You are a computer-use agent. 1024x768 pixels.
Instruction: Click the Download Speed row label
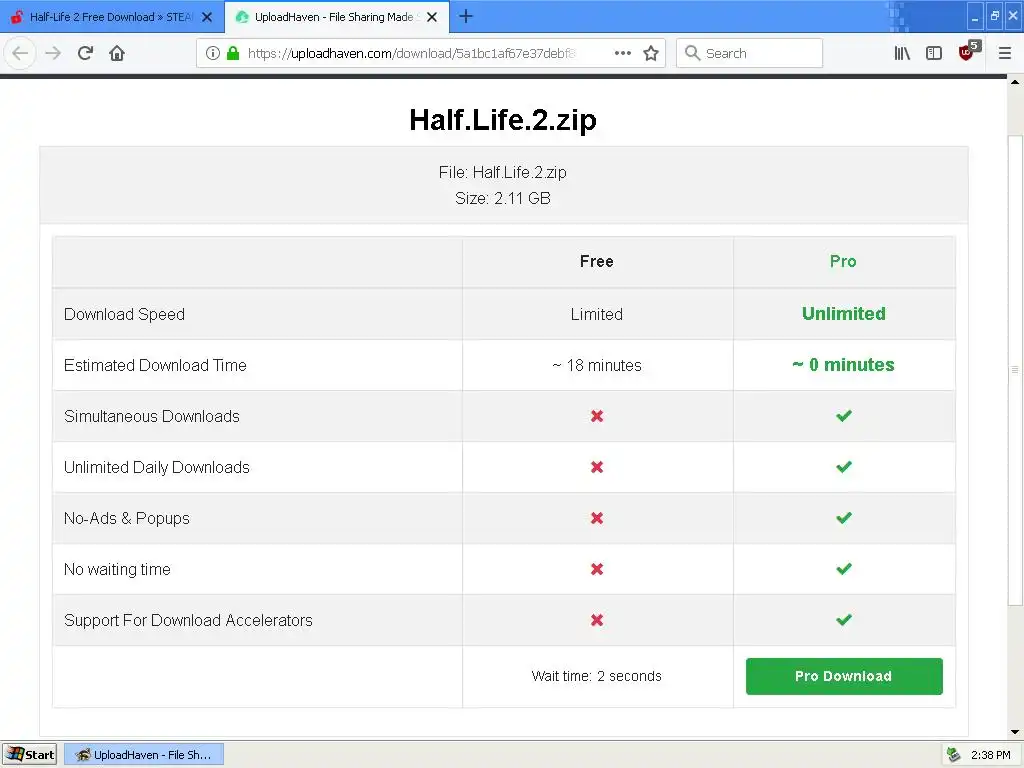124,314
